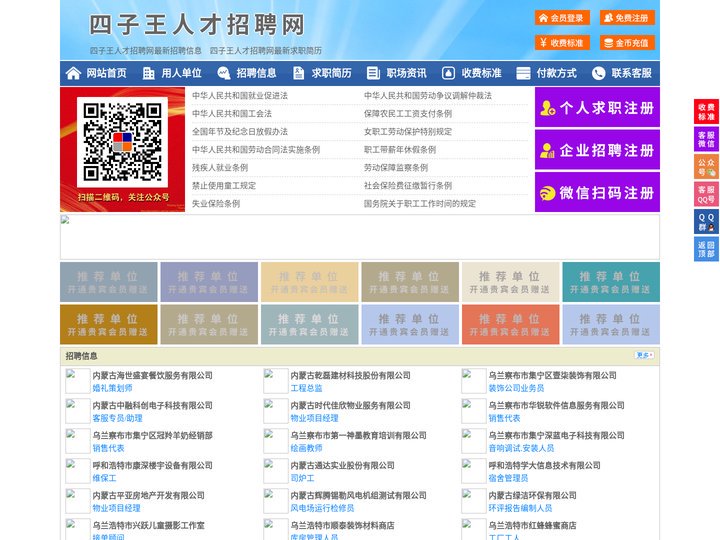Click the purple 客服微信 sidebar icon
Image resolution: width=720 pixels, height=540 pixels.
[x=706, y=139]
